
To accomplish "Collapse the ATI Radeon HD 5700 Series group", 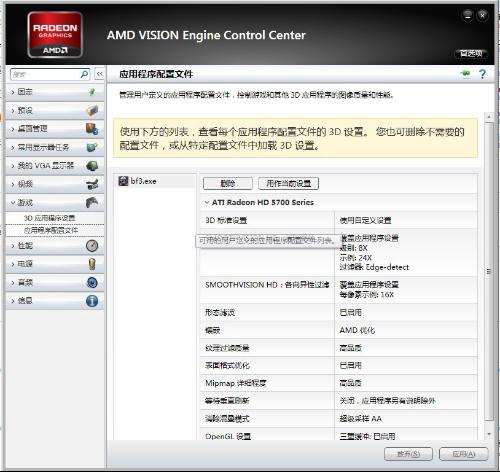I will [207, 202].
